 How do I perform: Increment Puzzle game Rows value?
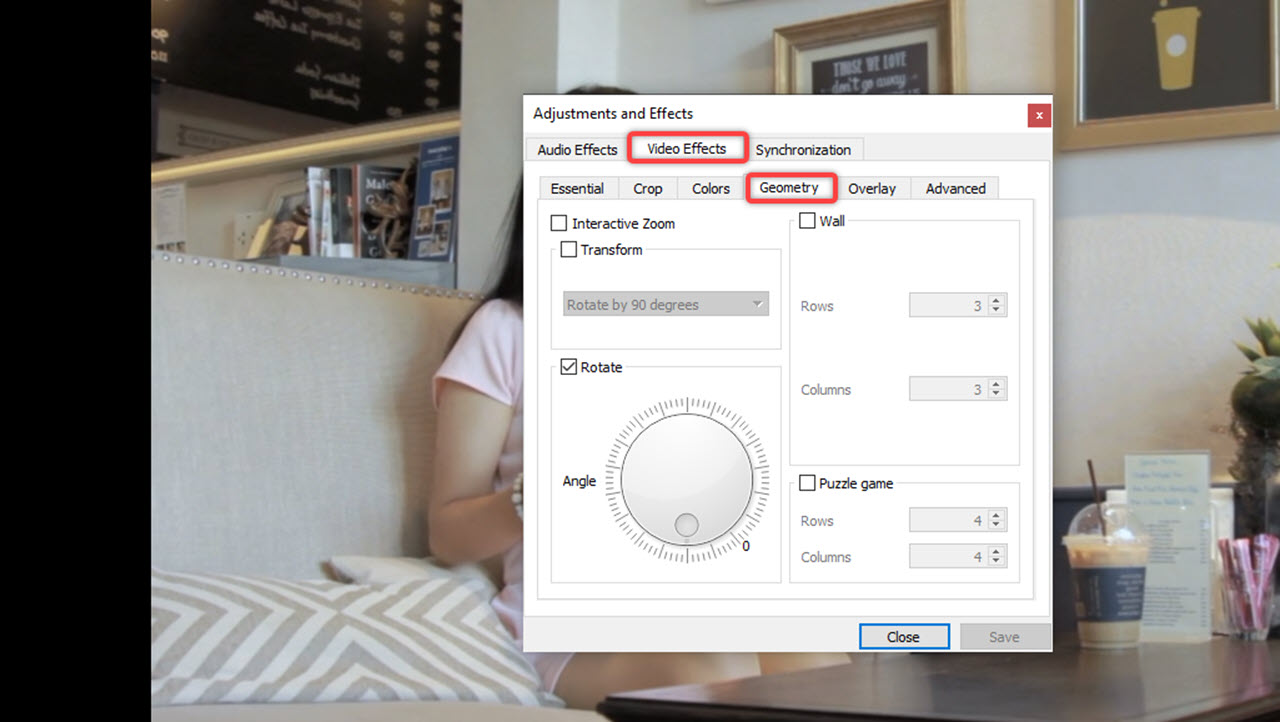point(997,514)
